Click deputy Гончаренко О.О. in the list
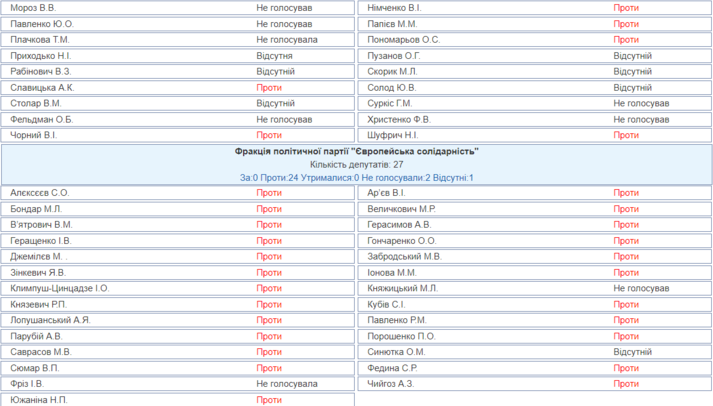This screenshot has width=713, height=406. [402, 241]
